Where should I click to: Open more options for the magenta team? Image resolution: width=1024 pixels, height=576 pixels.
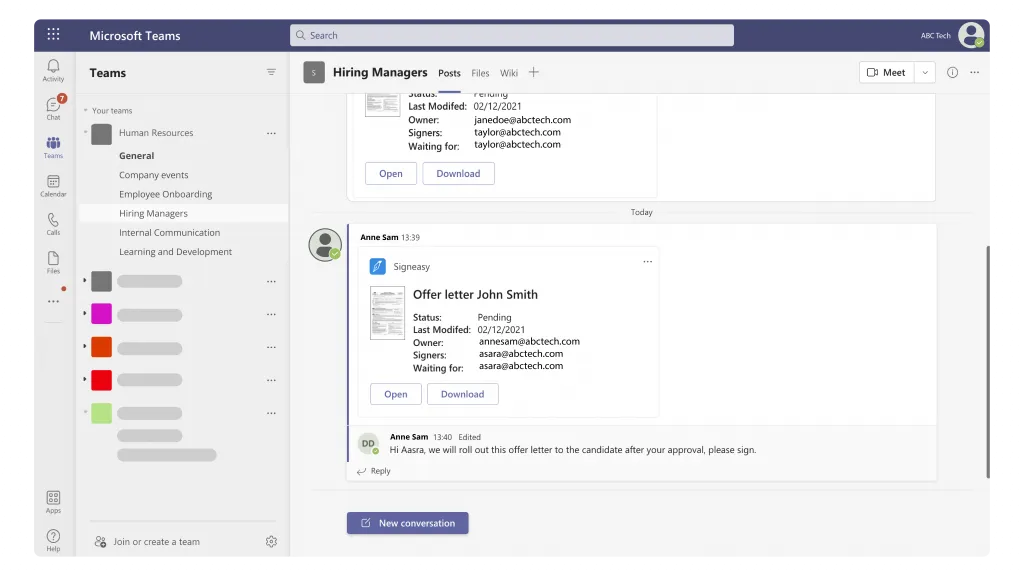[x=271, y=314]
